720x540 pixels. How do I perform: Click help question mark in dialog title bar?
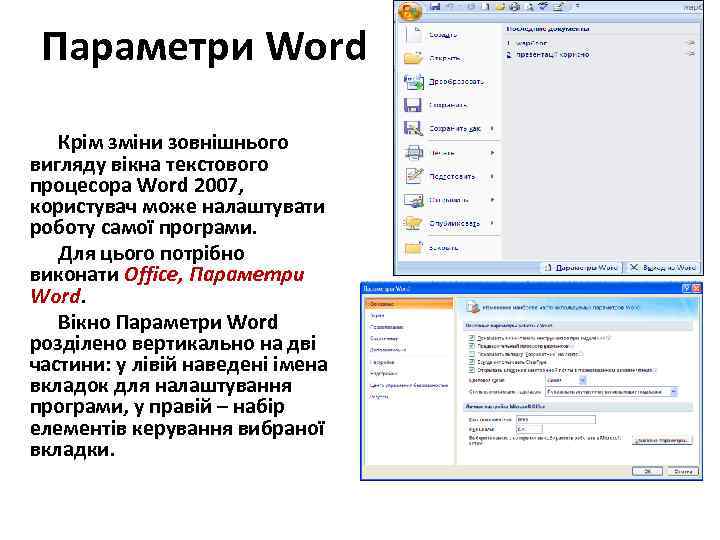(686, 288)
